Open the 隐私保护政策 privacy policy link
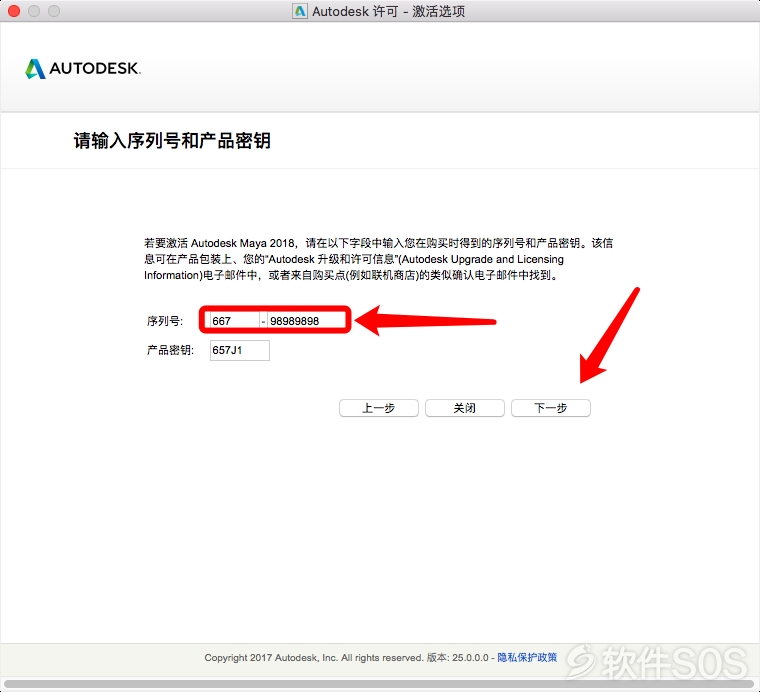The image size is (760, 692). click(527, 658)
